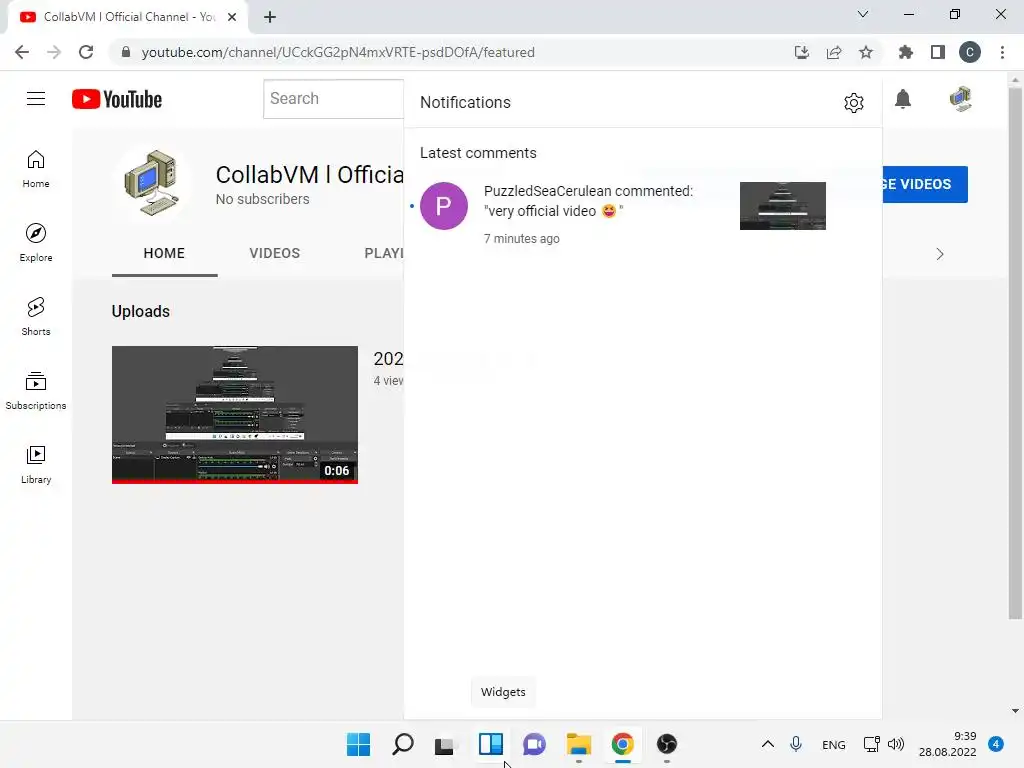Open the Uploads section heading

(x=140, y=312)
